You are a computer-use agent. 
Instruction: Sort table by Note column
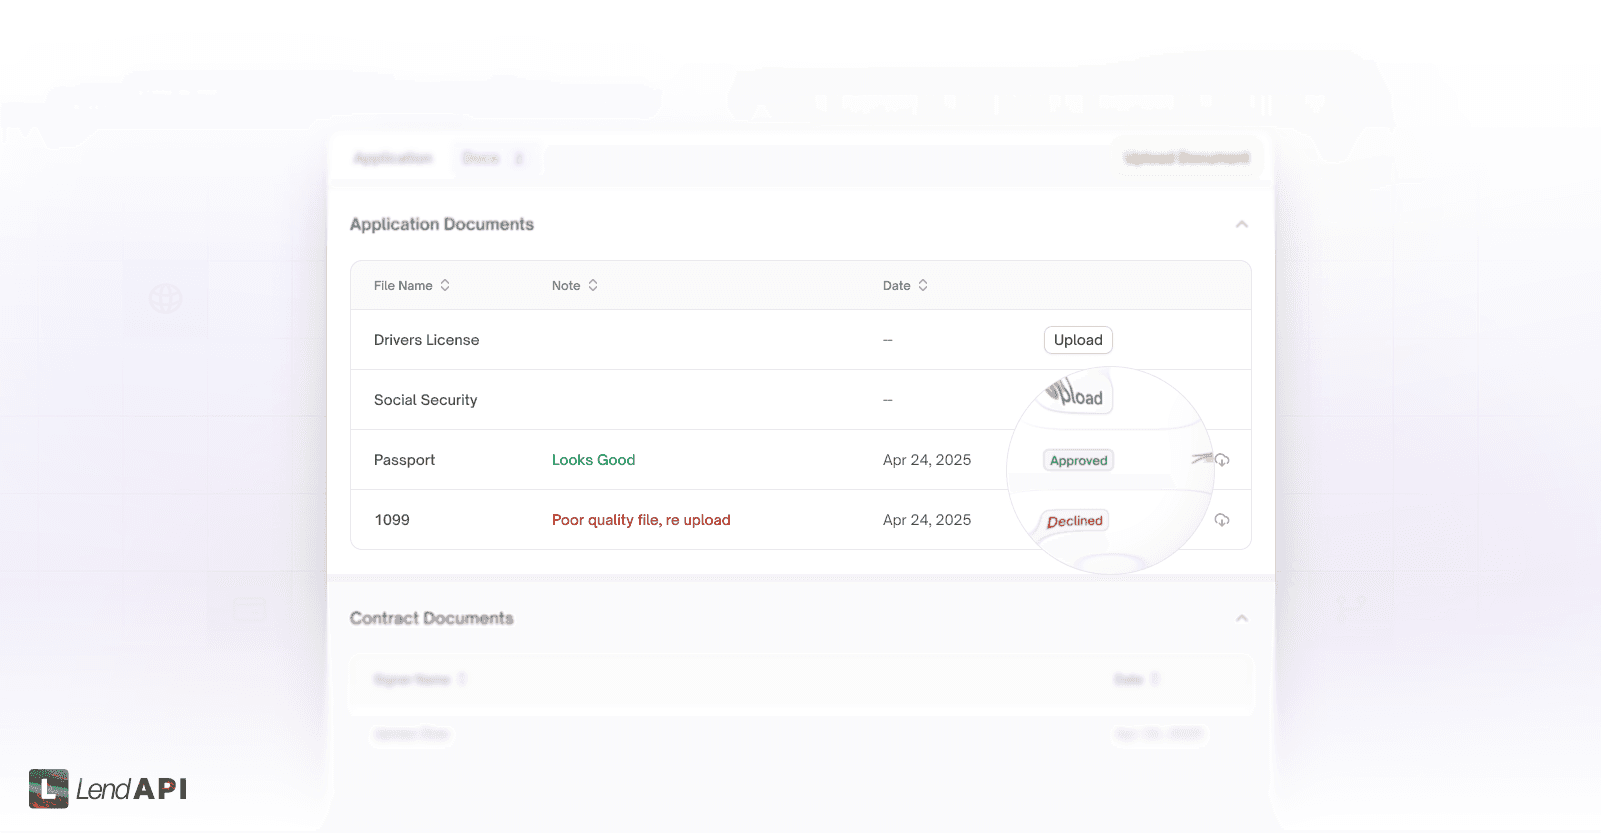click(x=593, y=285)
